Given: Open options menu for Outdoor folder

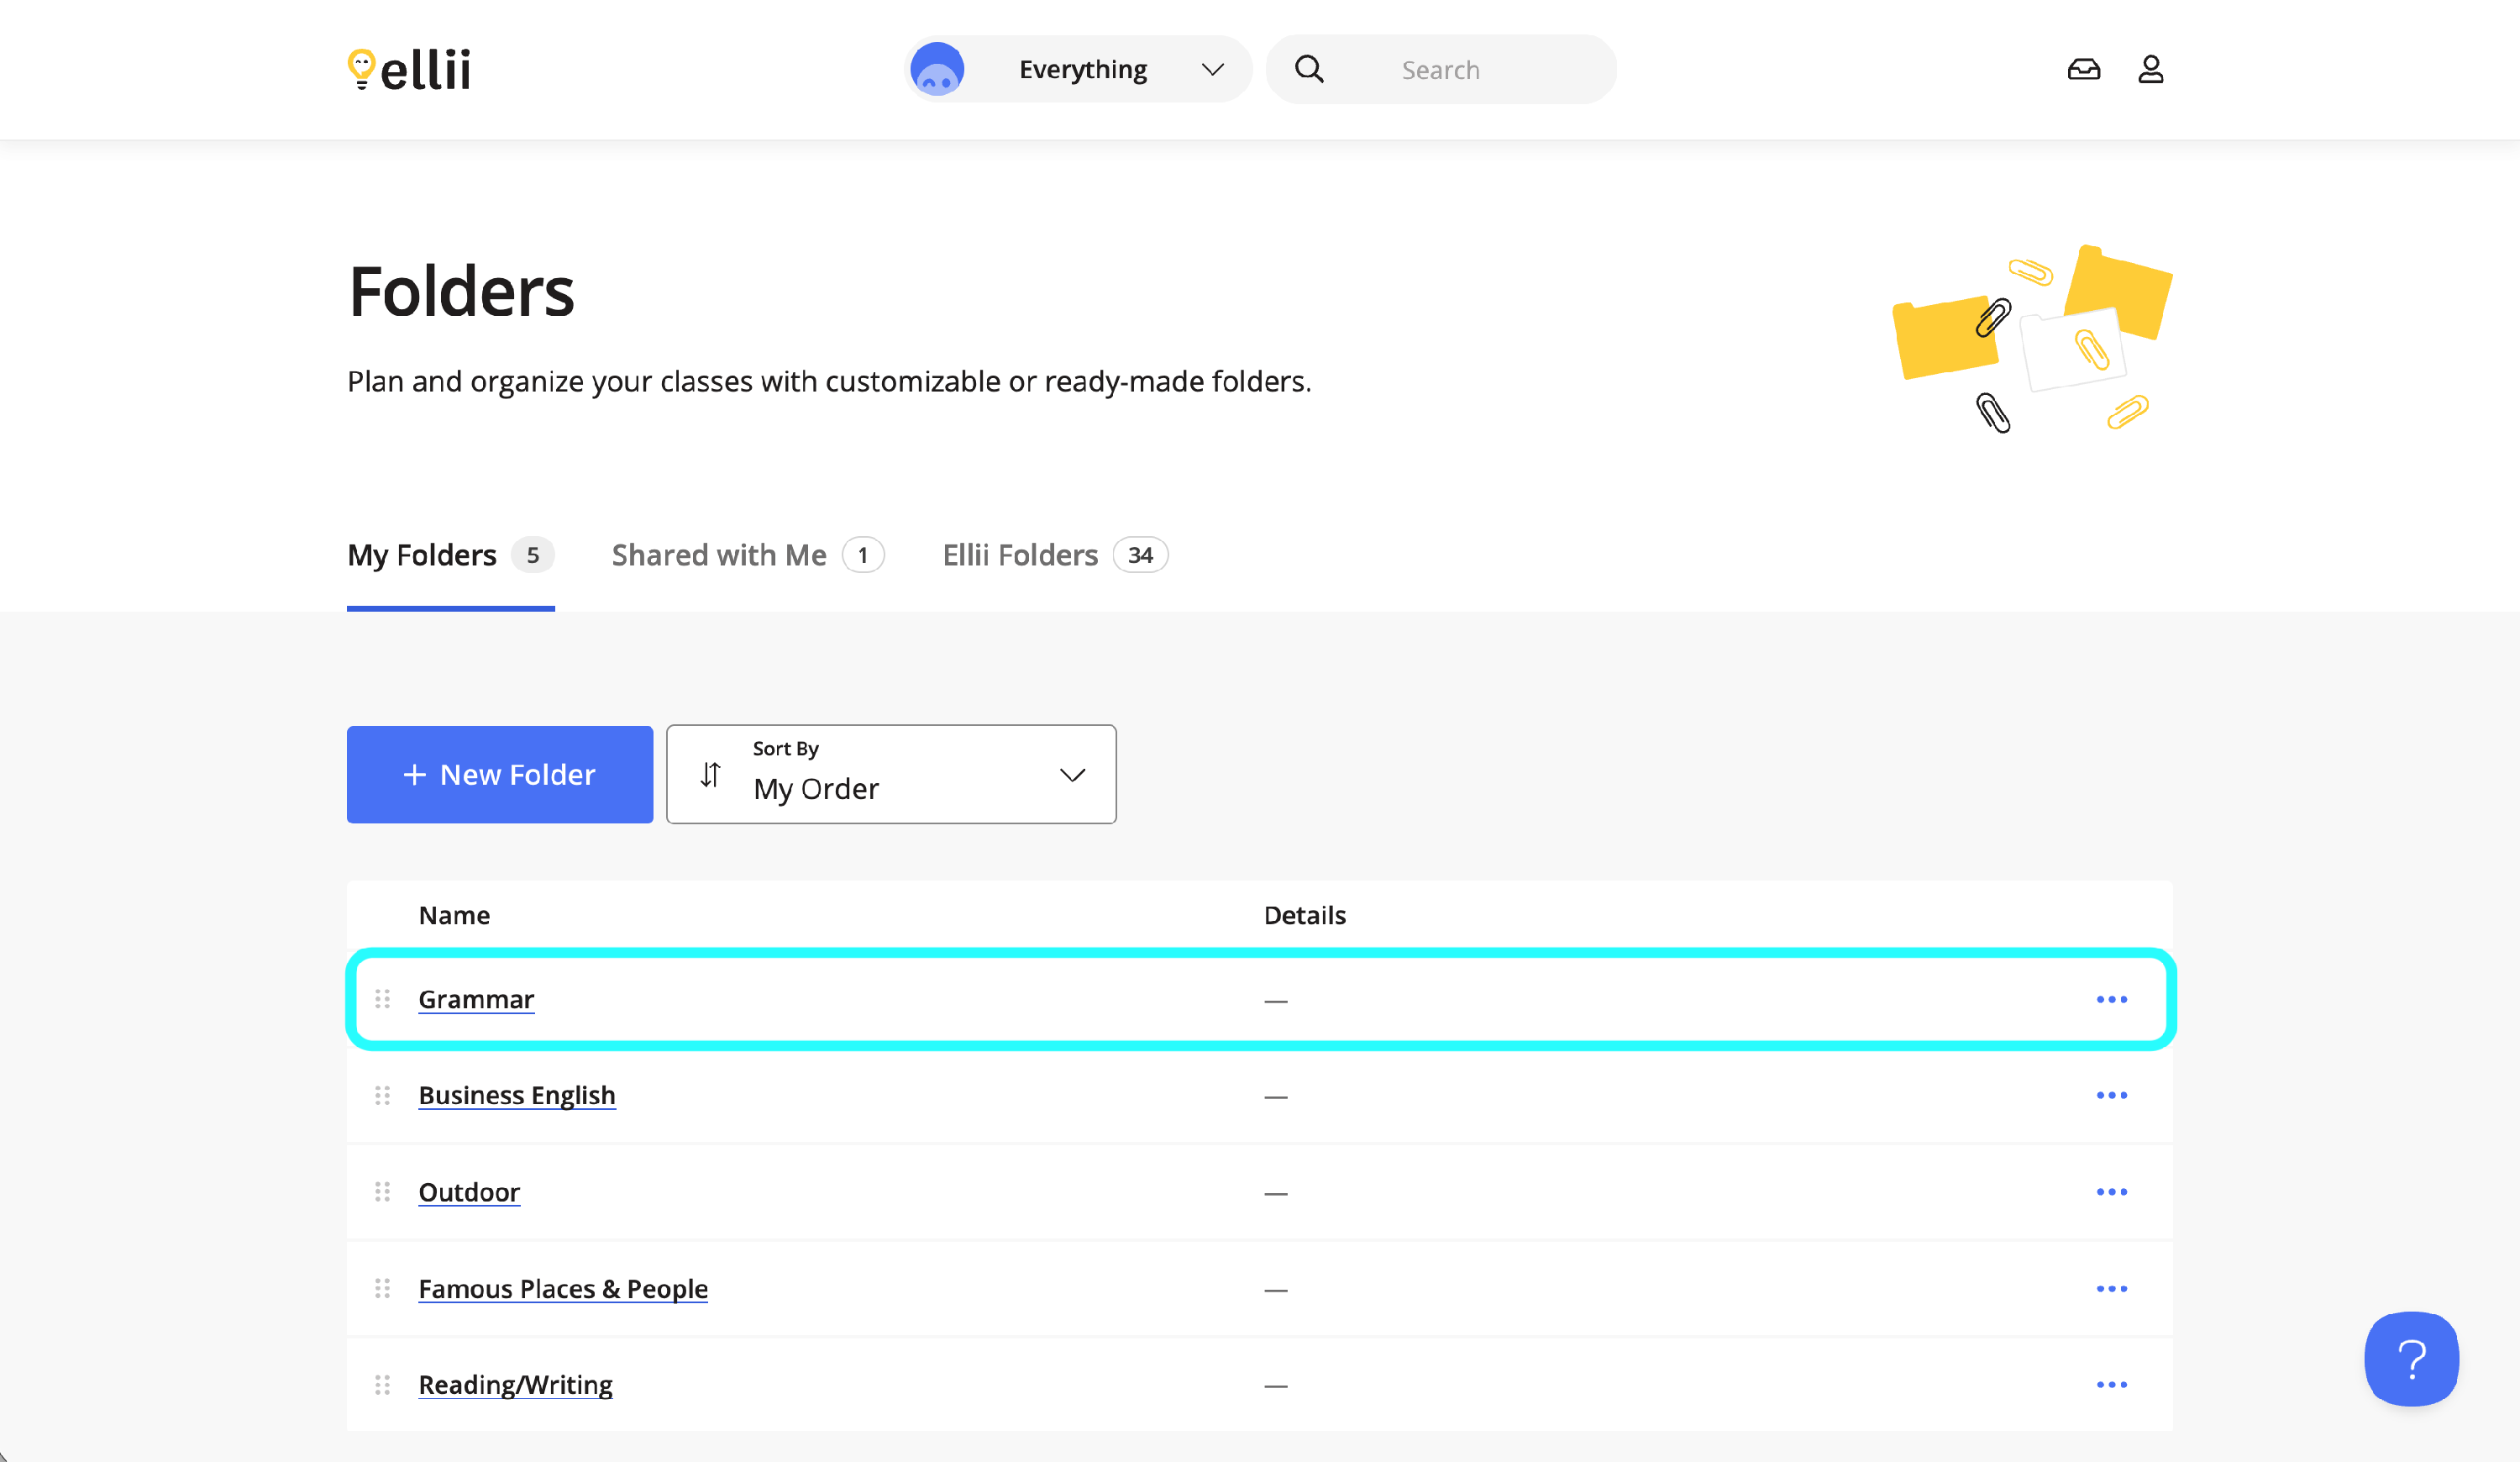Looking at the screenshot, I should pyautogui.click(x=2111, y=1192).
